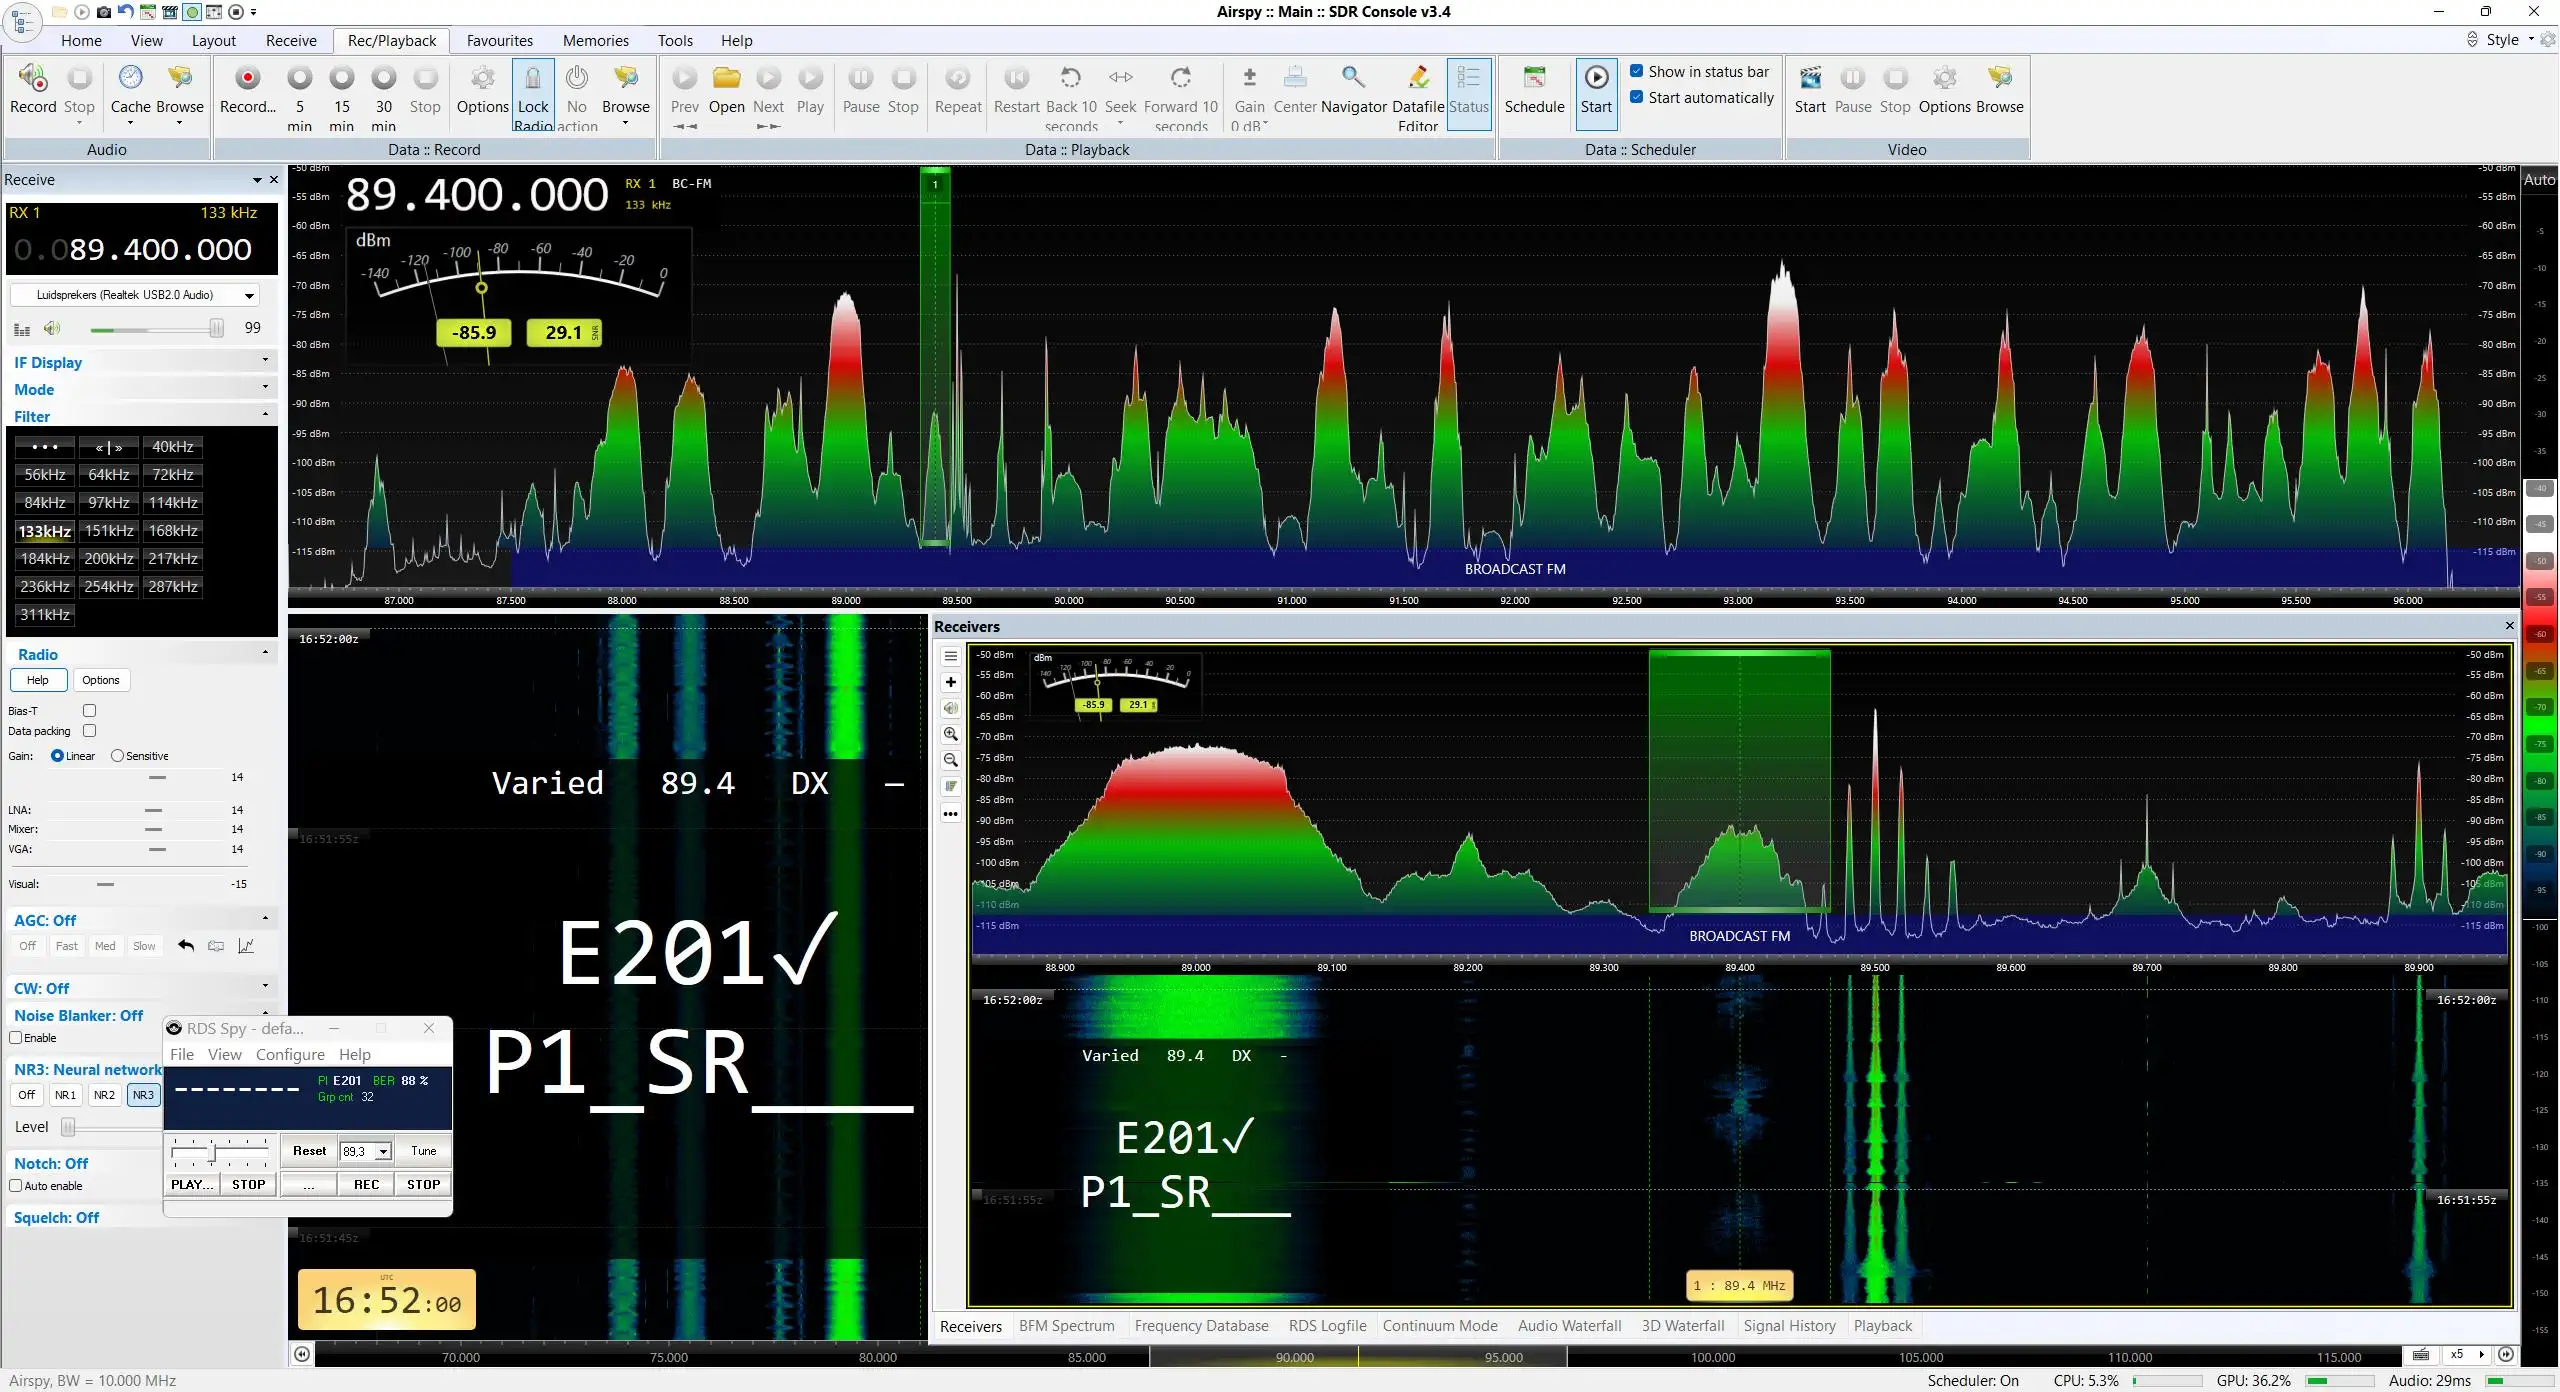Screen dimensions: 2560x1392
Task: Open the Scheduler Schedule window
Action: click(1535, 89)
